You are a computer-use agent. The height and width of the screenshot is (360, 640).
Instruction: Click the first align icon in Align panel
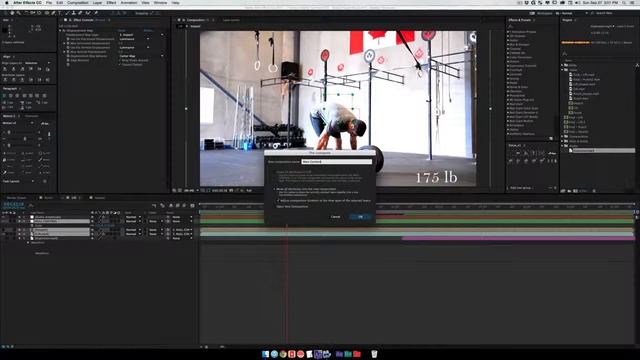pyautogui.click(x=5, y=69)
